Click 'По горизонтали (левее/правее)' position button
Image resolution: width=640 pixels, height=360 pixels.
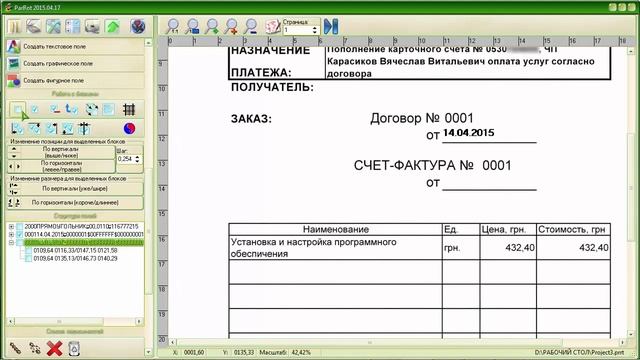(61, 166)
